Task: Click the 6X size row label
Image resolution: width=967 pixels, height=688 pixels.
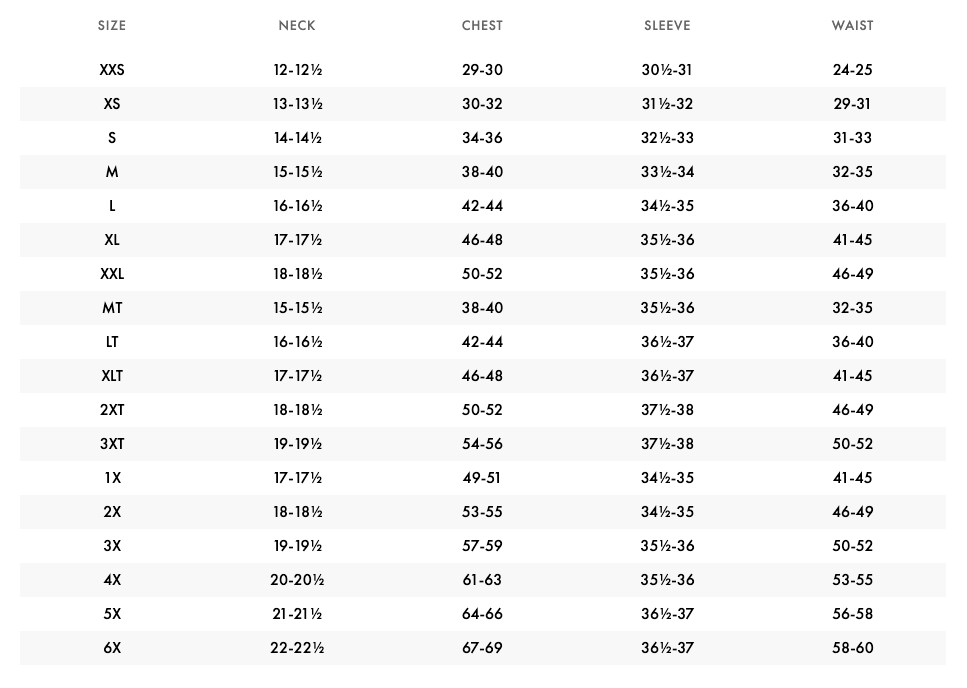Action: (112, 648)
